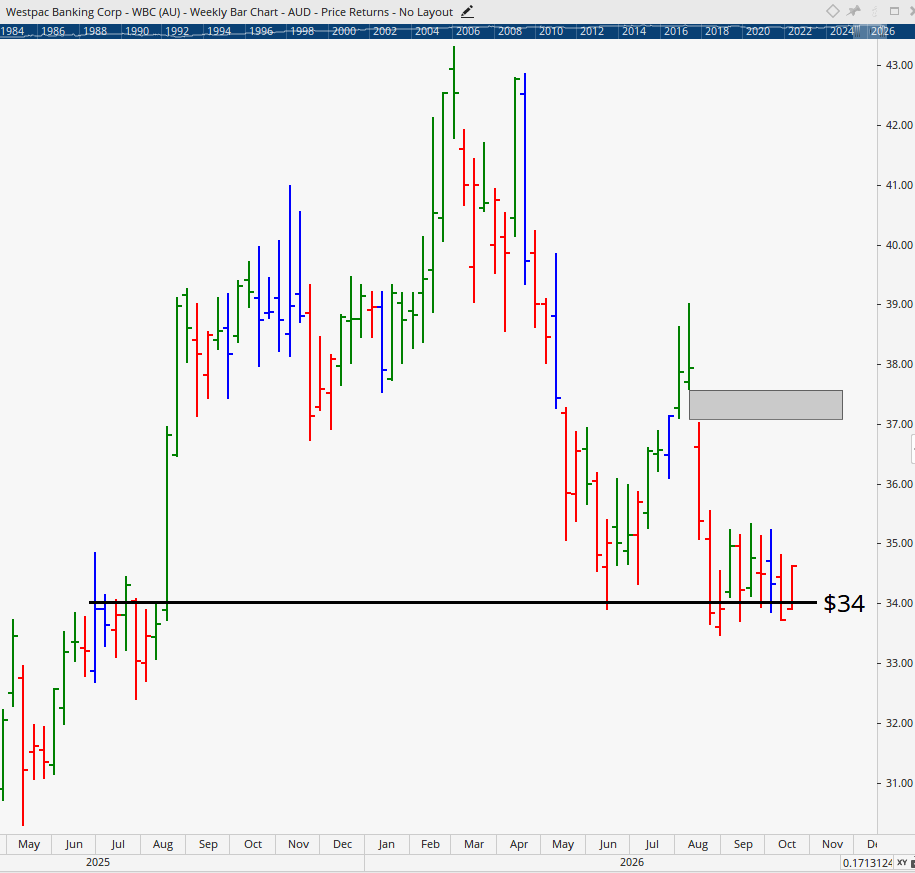The height and width of the screenshot is (873, 915).
Task: Click the 'Feb' date axis label
Action: pos(430,844)
